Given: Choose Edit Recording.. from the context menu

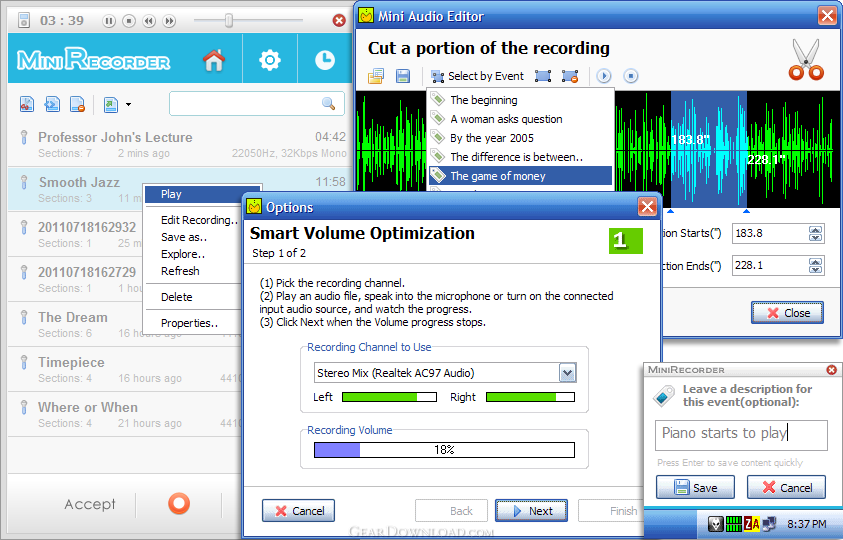Looking at the screenshot, I should click(x=194, y=220).
